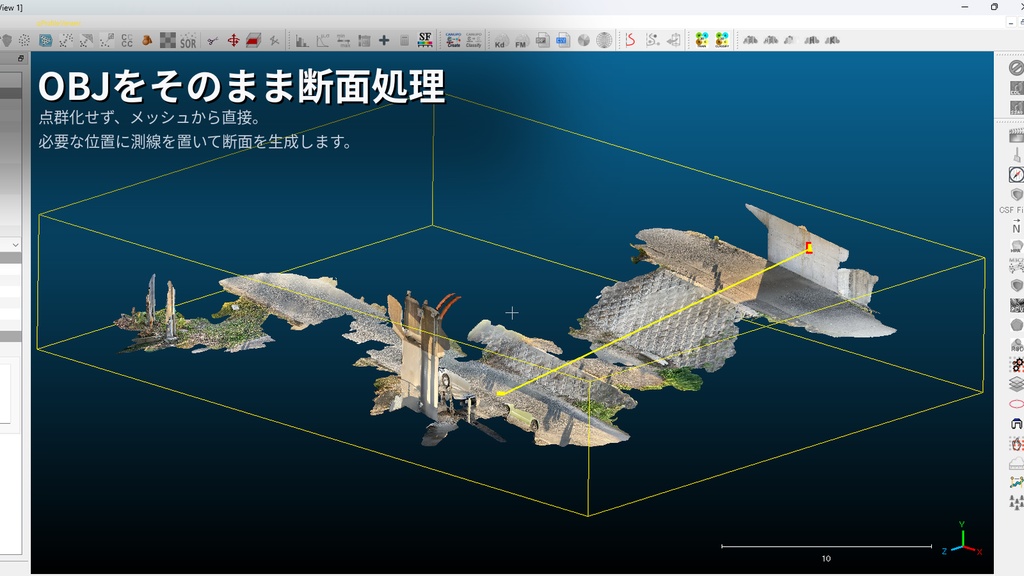The width and height of the screenshot is (1024, 576).
Task: Click the statistical curve fit toolbar icon
Action: [323, 40]
